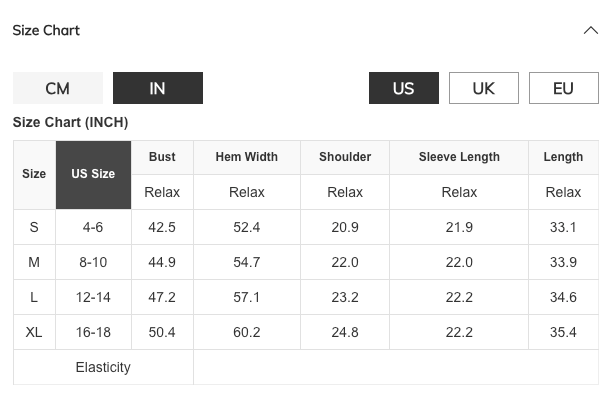The width and height of the screenshot is (602, 410).
Task: Click the dark US Size column header
Action: 93,174
